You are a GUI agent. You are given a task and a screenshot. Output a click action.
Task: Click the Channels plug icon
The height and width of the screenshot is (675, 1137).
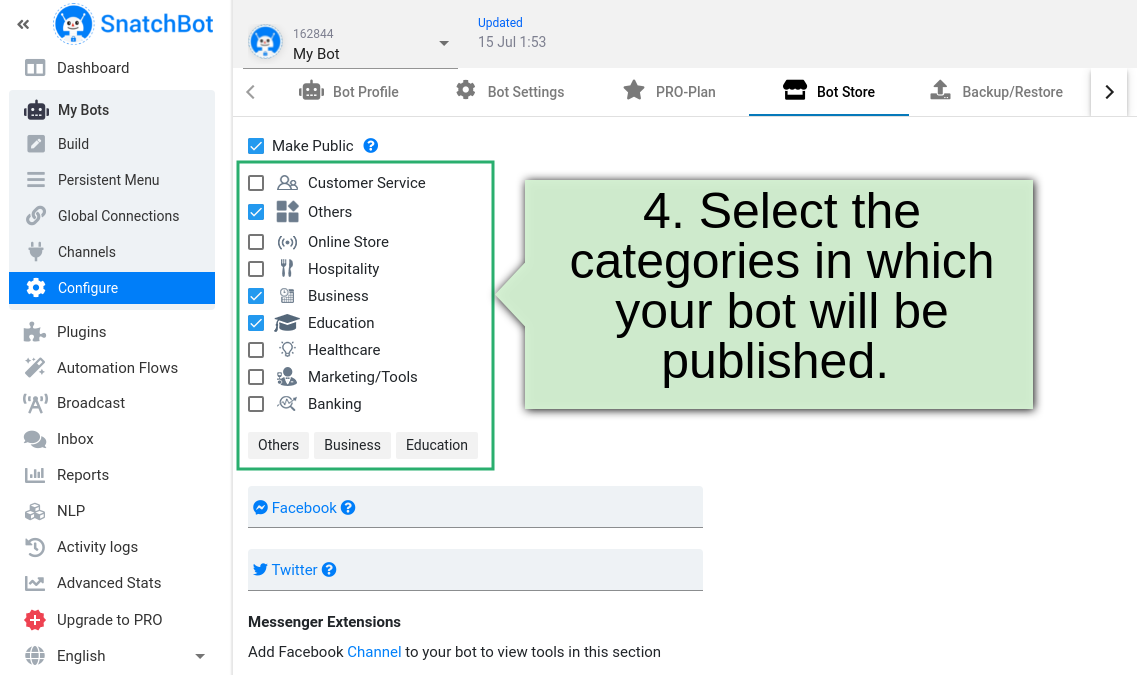(x=36, y=252)
